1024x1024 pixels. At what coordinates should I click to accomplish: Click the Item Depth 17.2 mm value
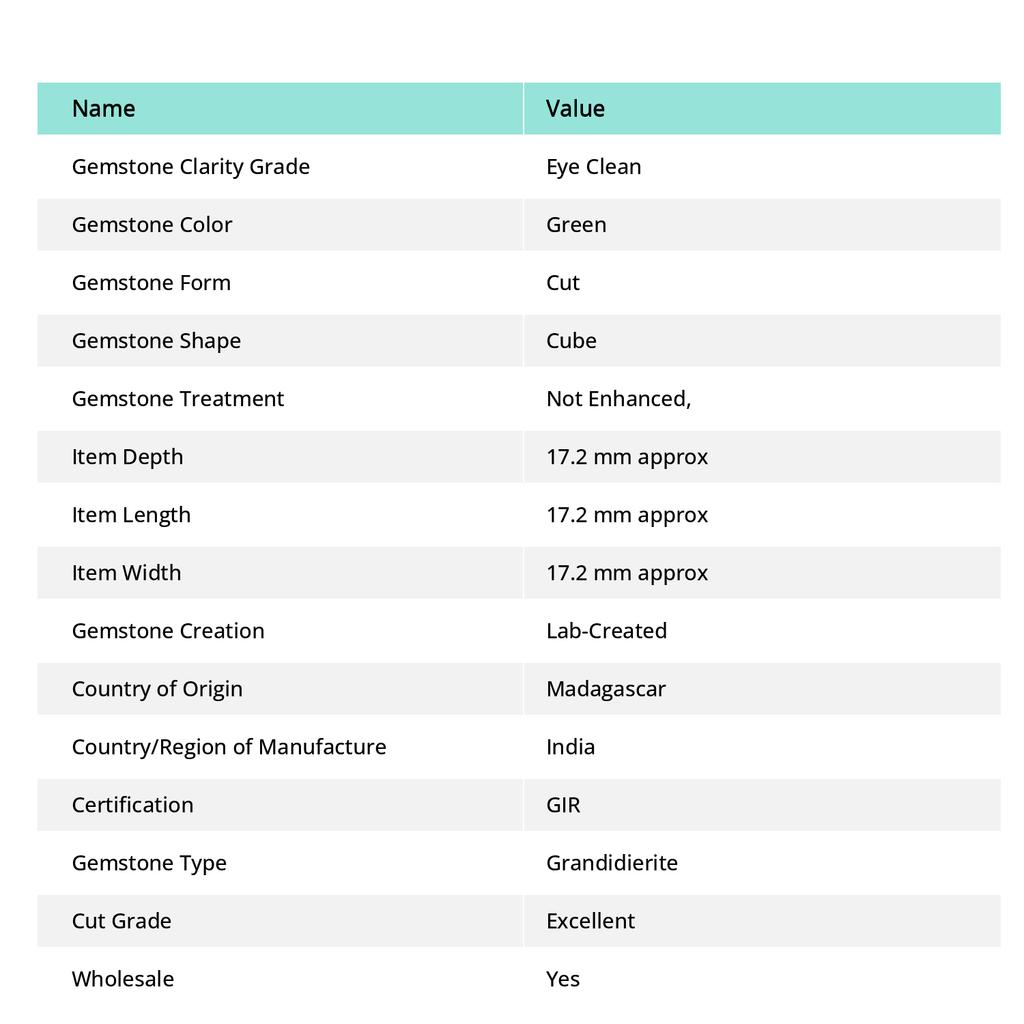(627, 457)
